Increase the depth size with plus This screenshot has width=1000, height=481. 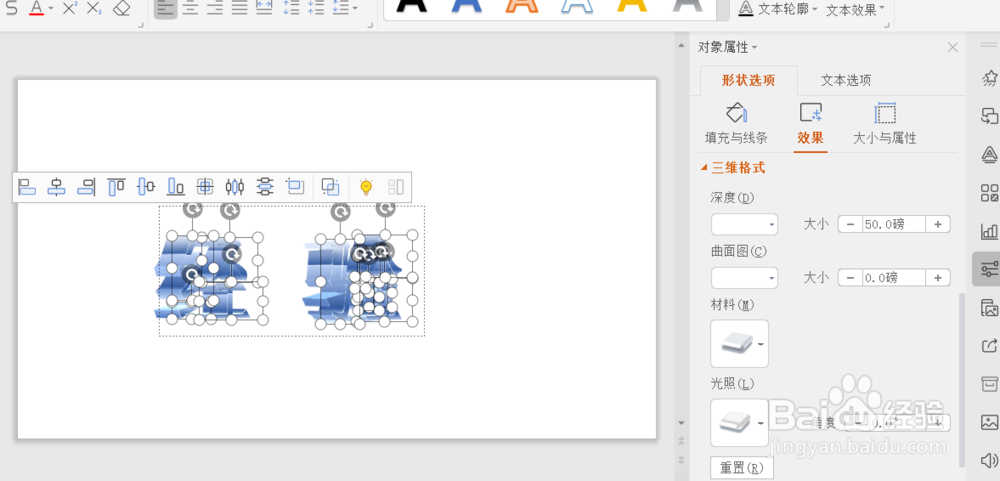click(x=938, y=225)
